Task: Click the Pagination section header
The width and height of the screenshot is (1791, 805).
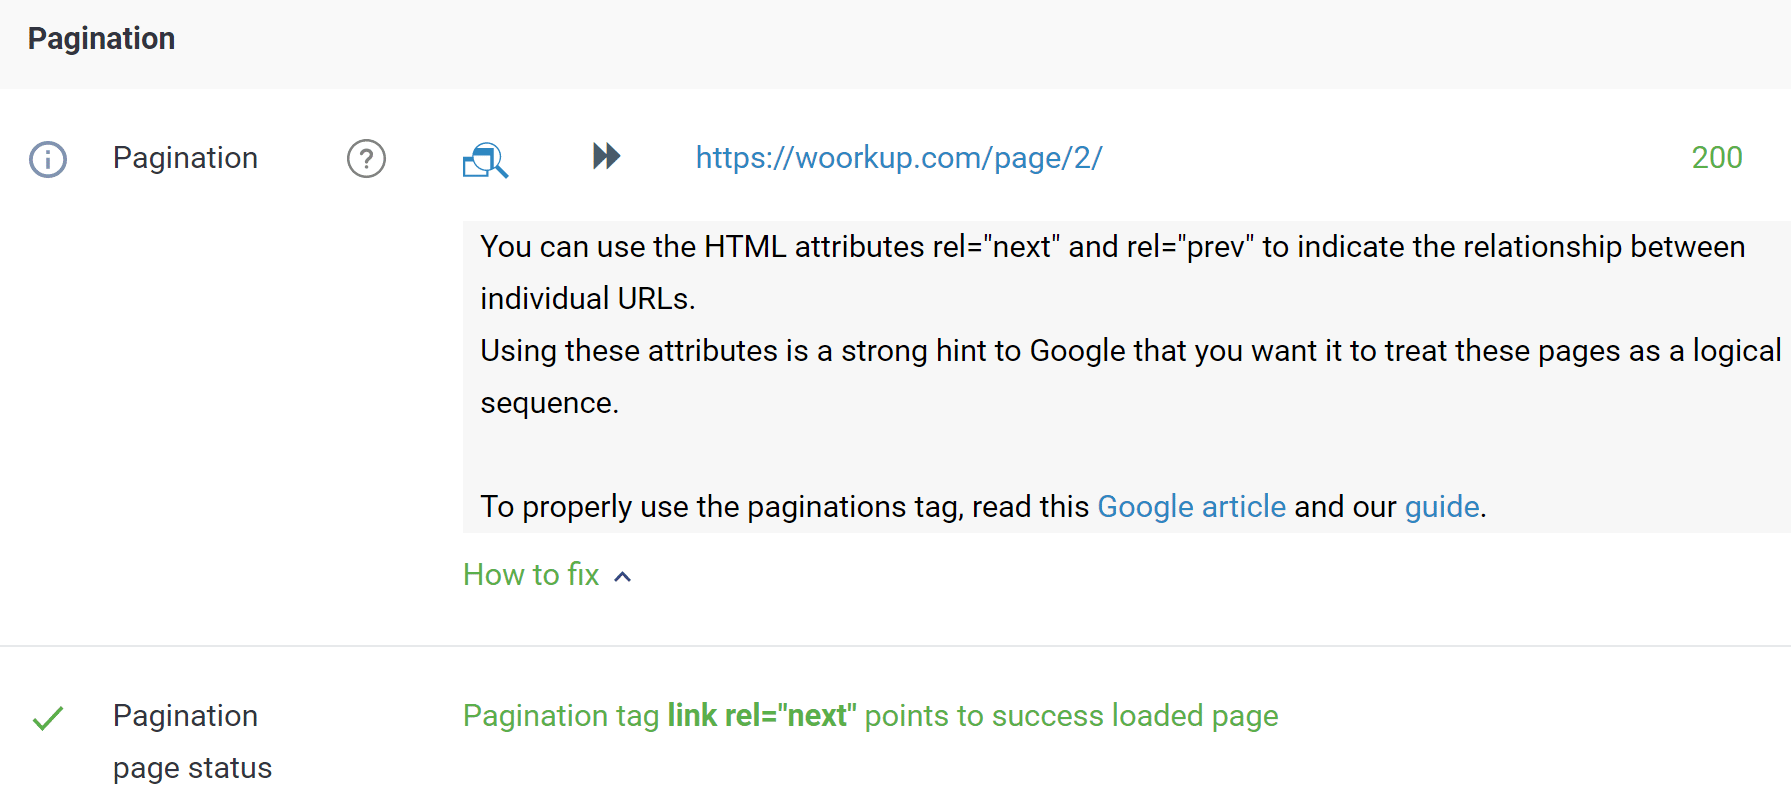Action: pos(101,38)
